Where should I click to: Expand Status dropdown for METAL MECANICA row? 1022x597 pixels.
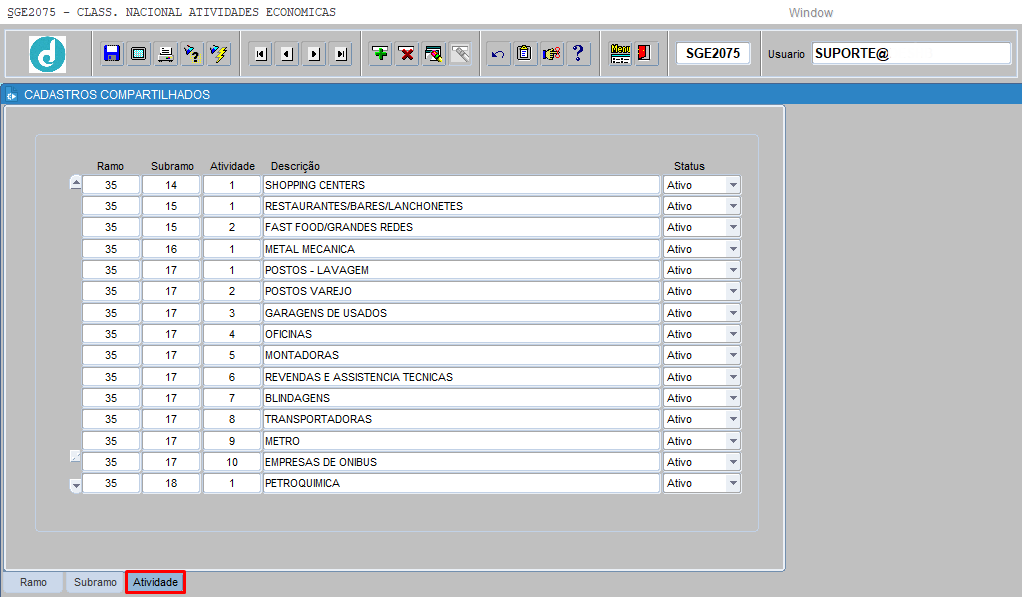click(733, 249)
